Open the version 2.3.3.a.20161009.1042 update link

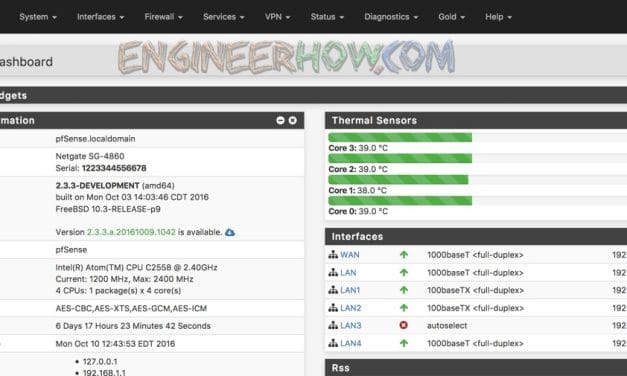[131, 232]
